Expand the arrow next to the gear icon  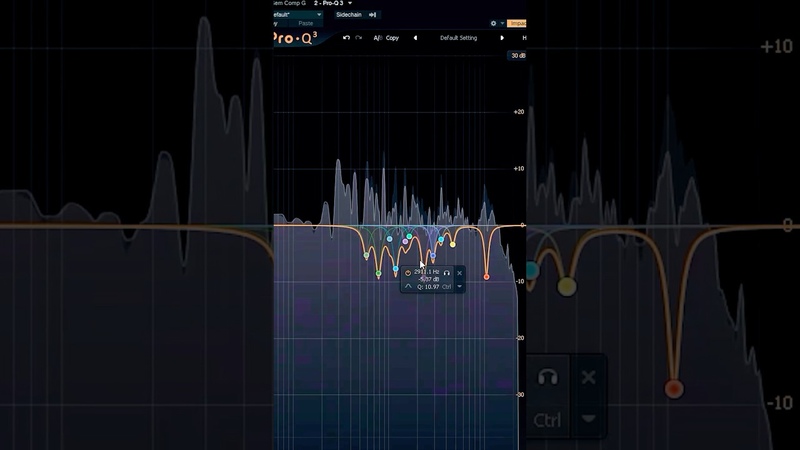pos(502,23)
